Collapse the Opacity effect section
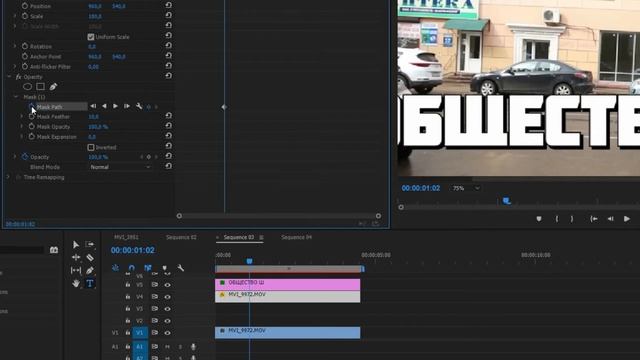 9,77
